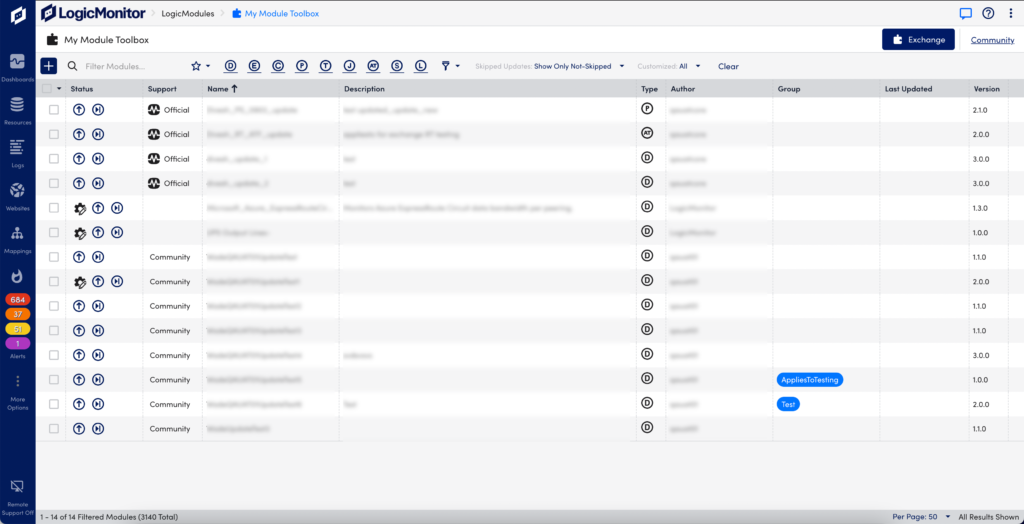Click the add module plus button
The height and width of the screenshot is (524, 1024).
click(48, 66)
